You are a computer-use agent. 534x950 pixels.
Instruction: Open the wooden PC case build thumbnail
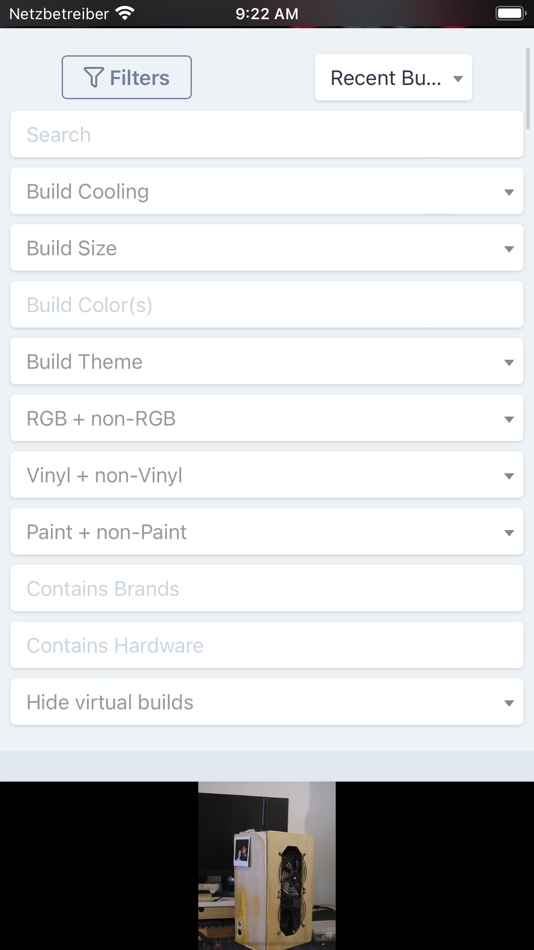click(267, 866)
